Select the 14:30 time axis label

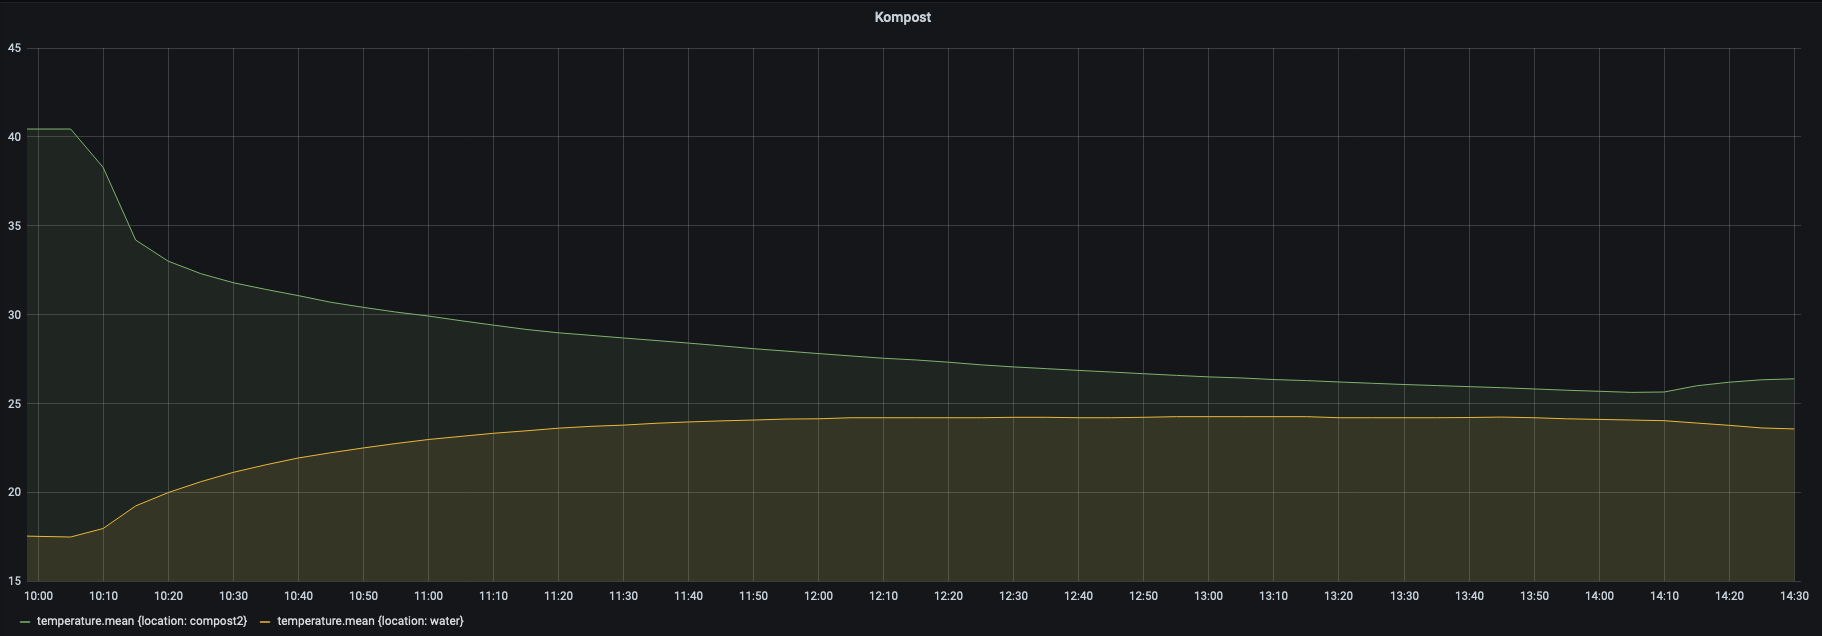pos(1794,596)
